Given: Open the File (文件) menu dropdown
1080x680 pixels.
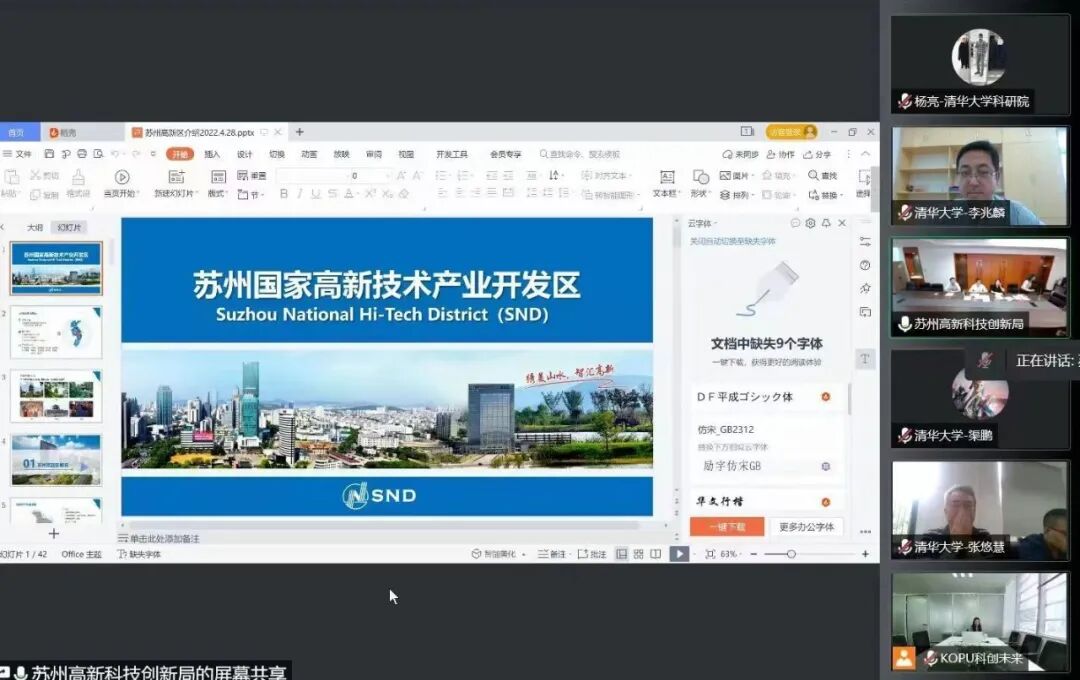Looking at the screenshot, I should click(18, 154).
